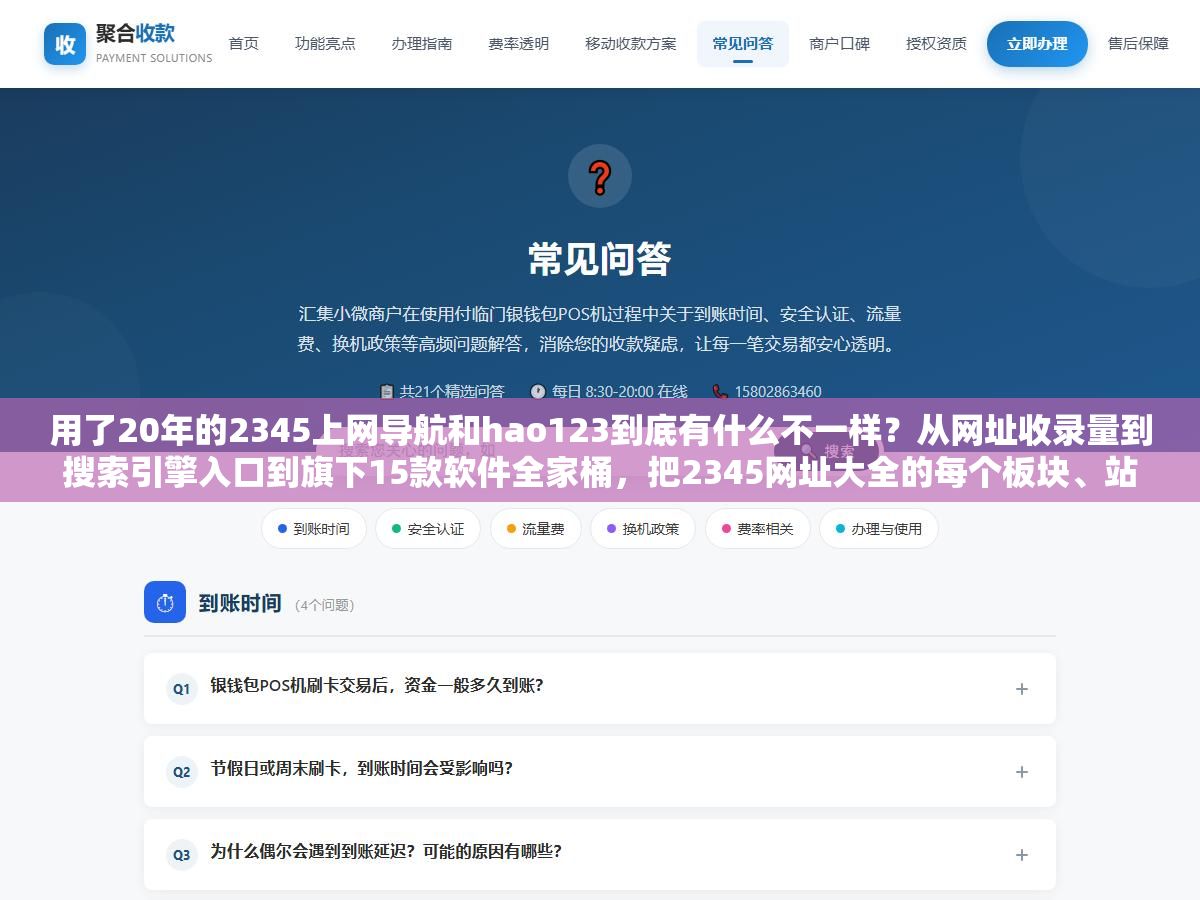This screenshot has width=1200, height=900.
Task: Click the Q1 badge
Action: click(182, 688)
